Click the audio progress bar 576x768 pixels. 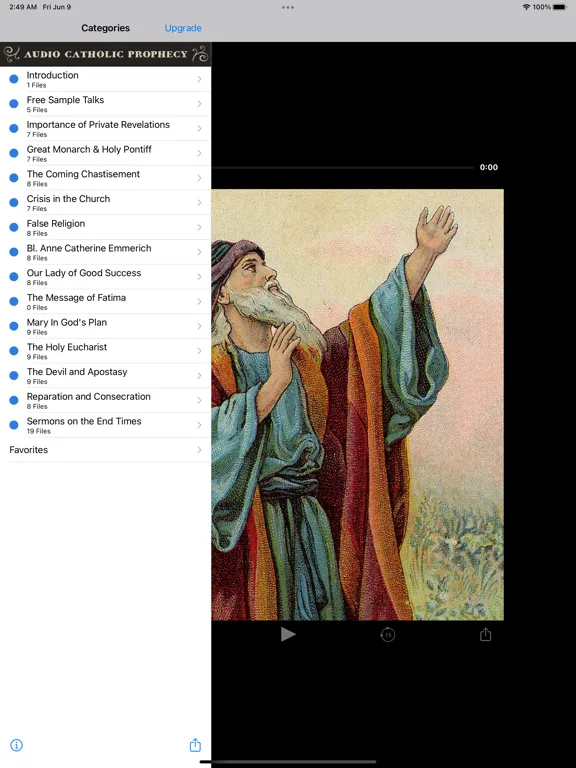pos(343,168)
